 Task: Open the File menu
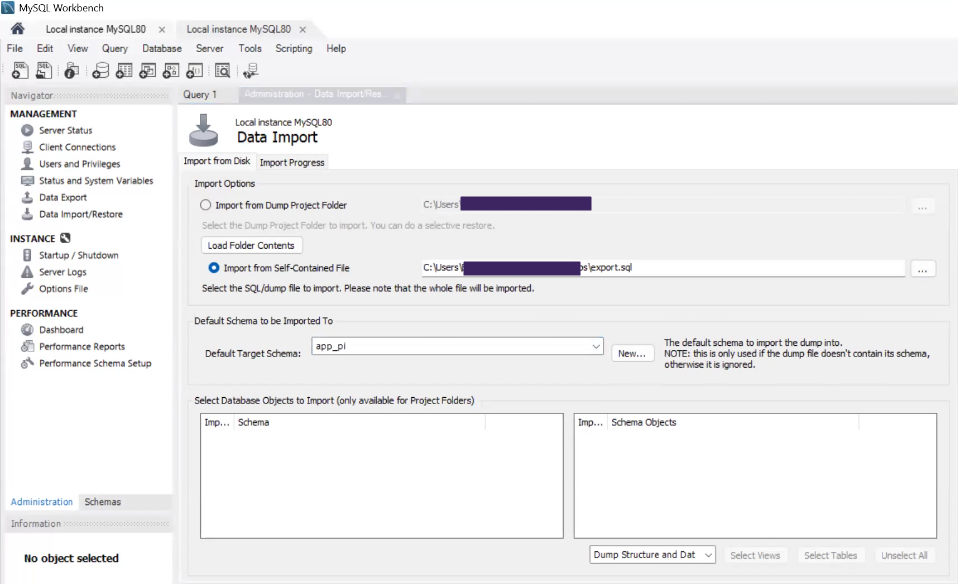15,48
